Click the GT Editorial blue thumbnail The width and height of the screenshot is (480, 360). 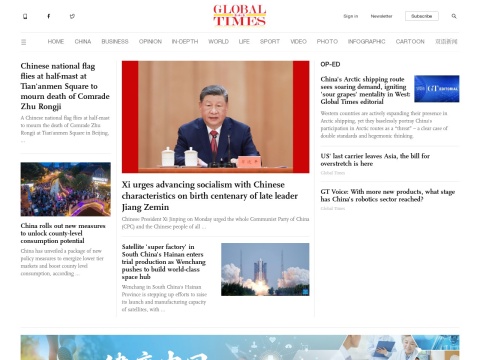[x=437, y=89]
